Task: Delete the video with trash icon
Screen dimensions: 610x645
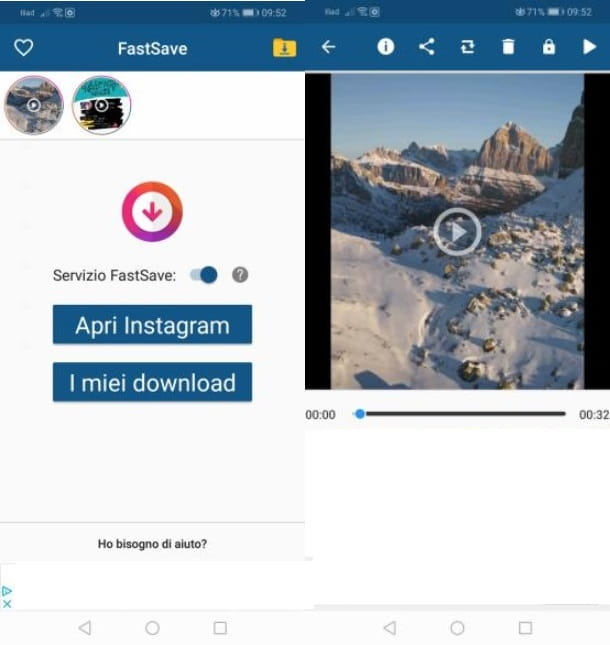Action: pos(508,47)
